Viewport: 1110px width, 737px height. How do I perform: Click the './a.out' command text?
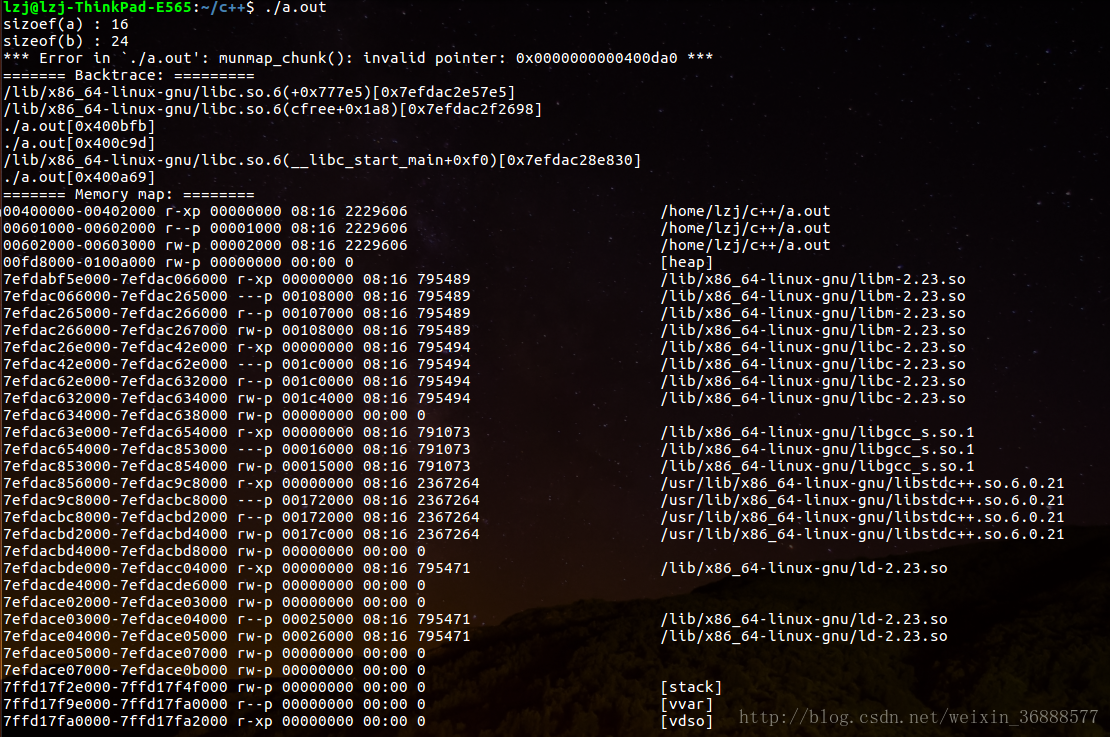click(294, 8)
